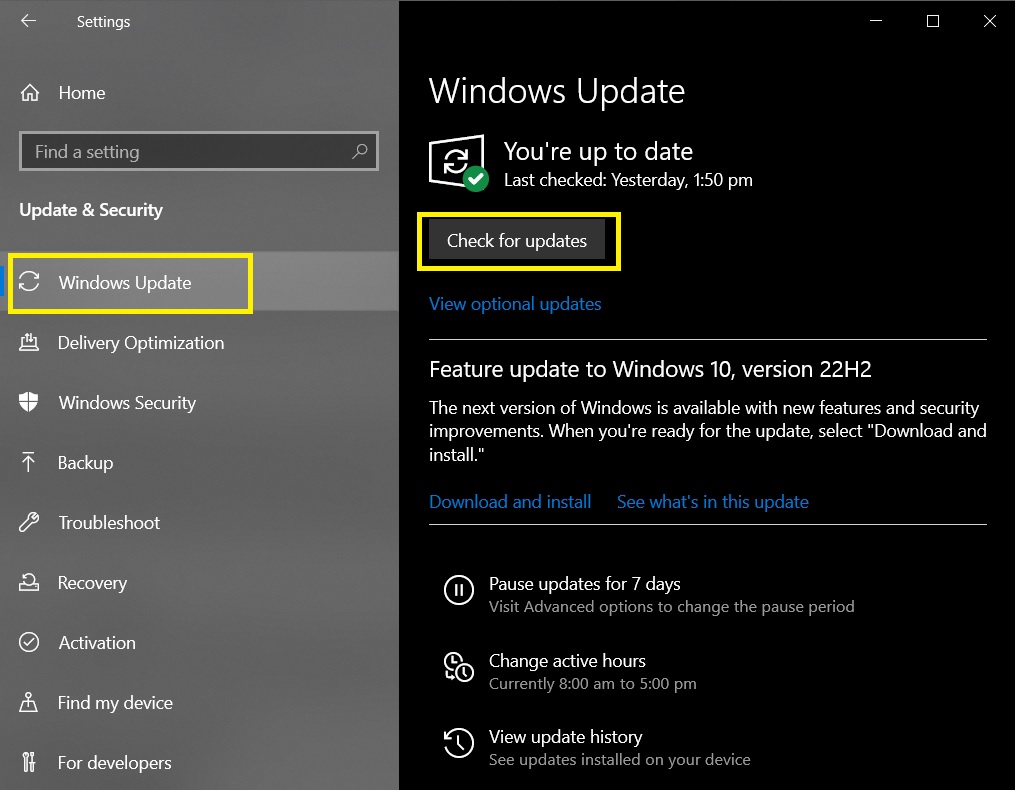Viewport: 1015px width, 790px height.
Task: Click 'See updates installed on your device' text
Action: click(x=619, y=760)
